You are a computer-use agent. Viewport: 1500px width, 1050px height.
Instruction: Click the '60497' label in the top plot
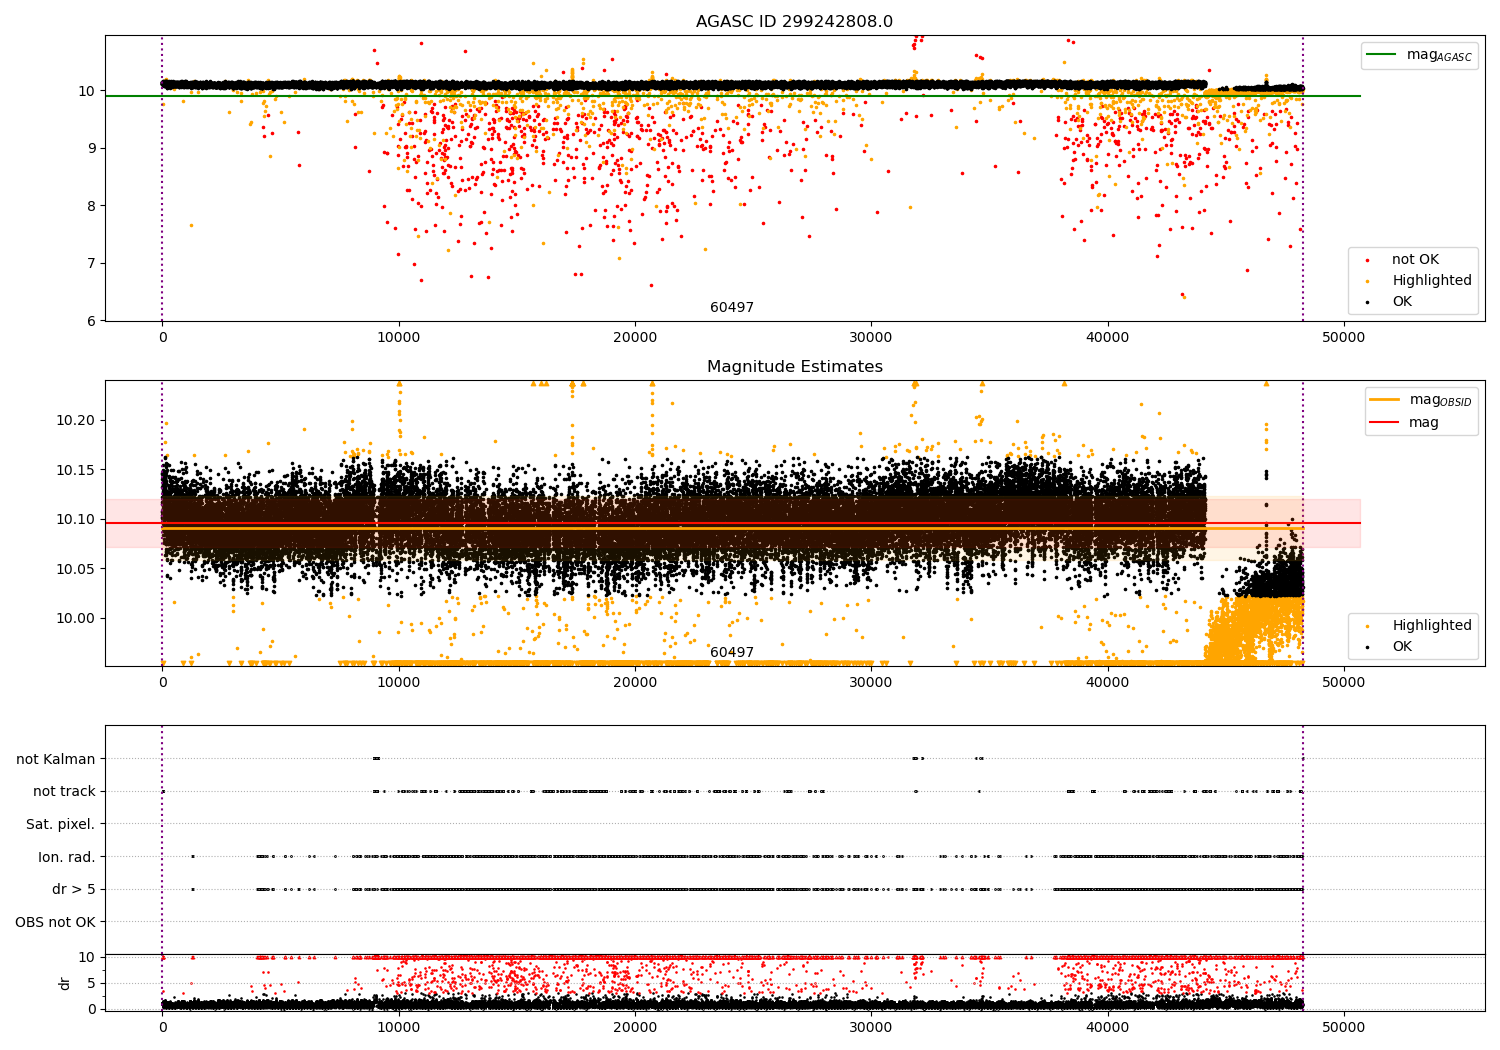coord(732,308)
